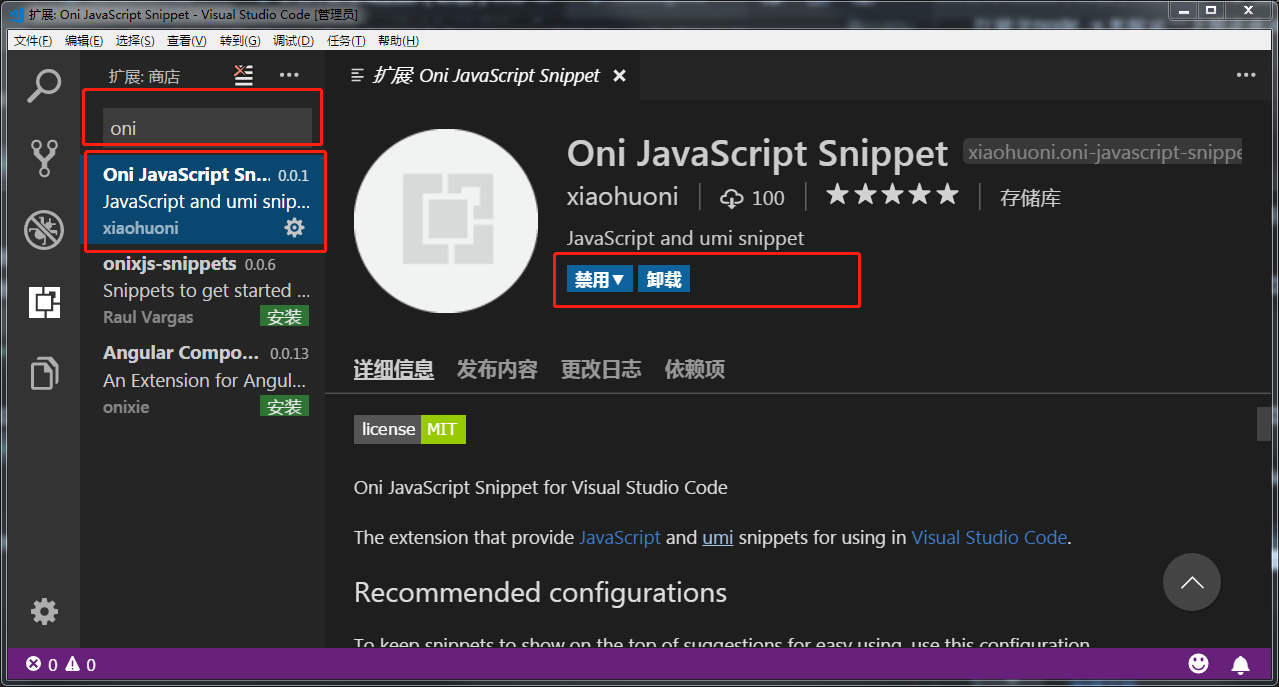The image size is (1279, 687).
Task: Open the Search view in activity bar
Action: click(x=44, y=86)
